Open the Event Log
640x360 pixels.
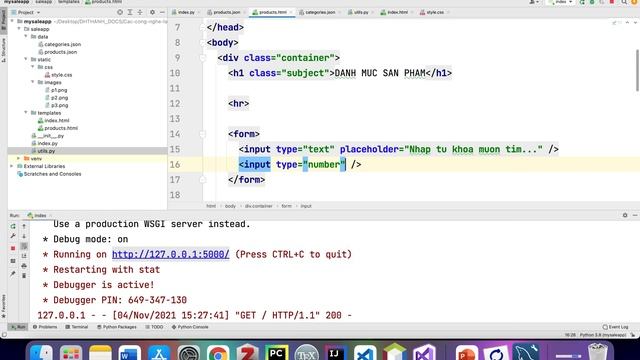tap(616, 327)
